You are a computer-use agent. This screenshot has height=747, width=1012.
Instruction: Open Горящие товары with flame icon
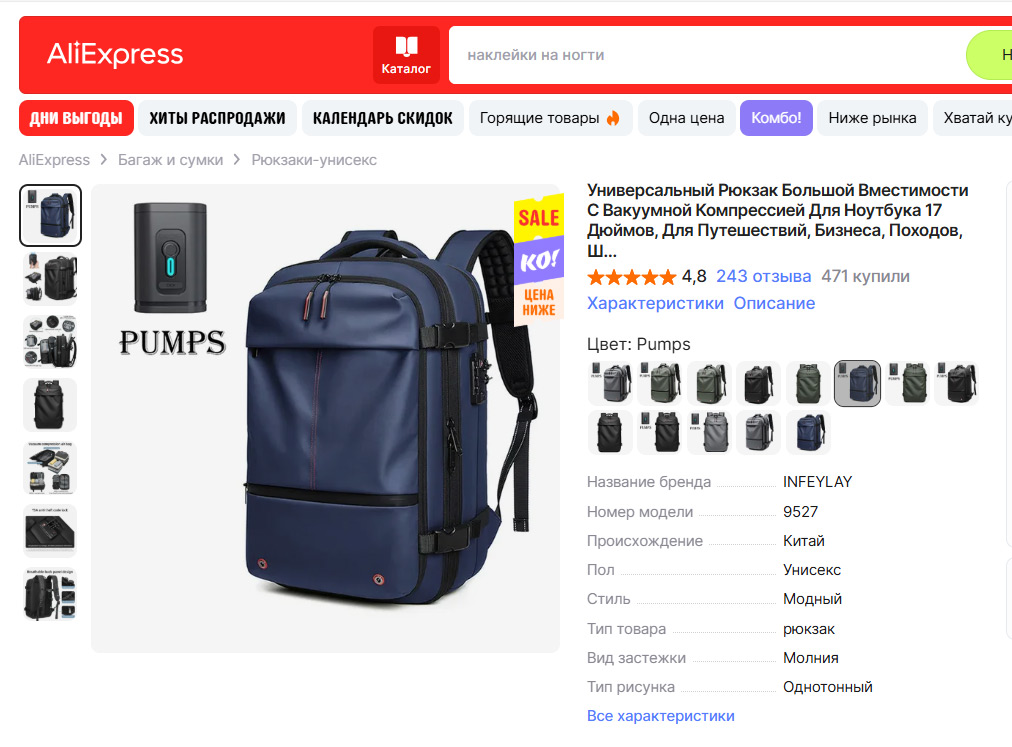coord(551,118)
